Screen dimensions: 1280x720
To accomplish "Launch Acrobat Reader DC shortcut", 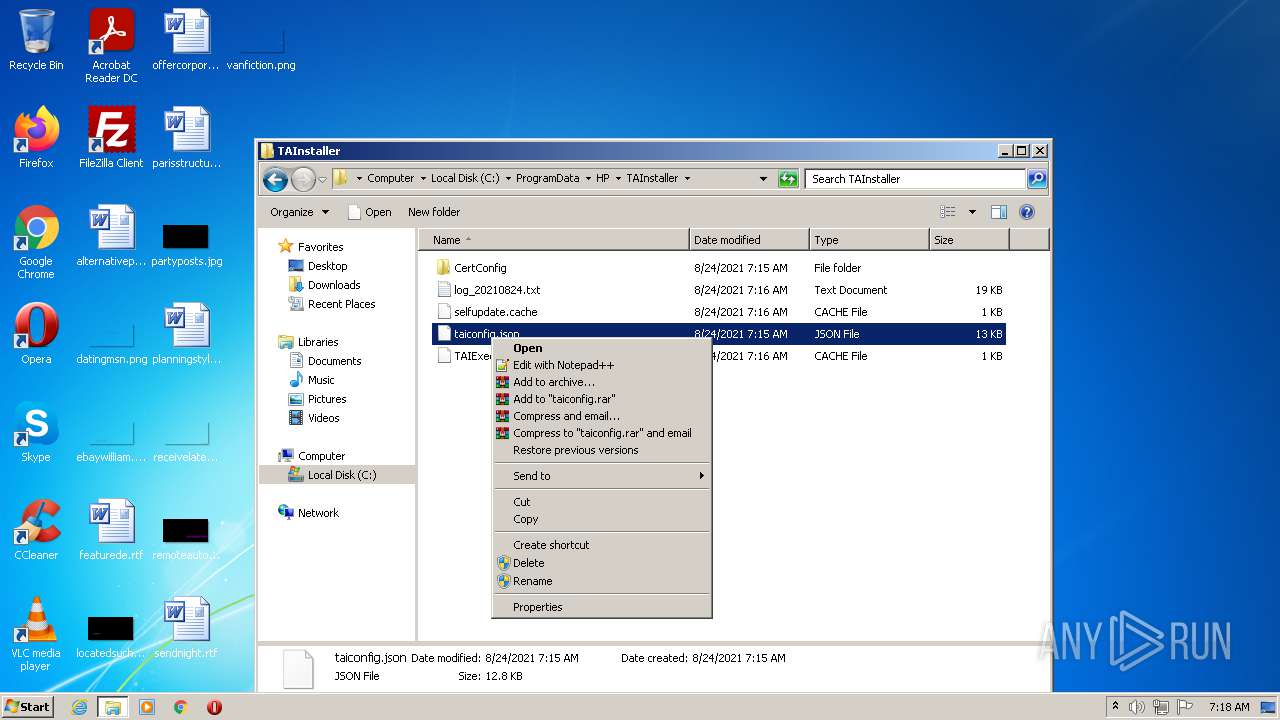I will [x=111, y=46].
